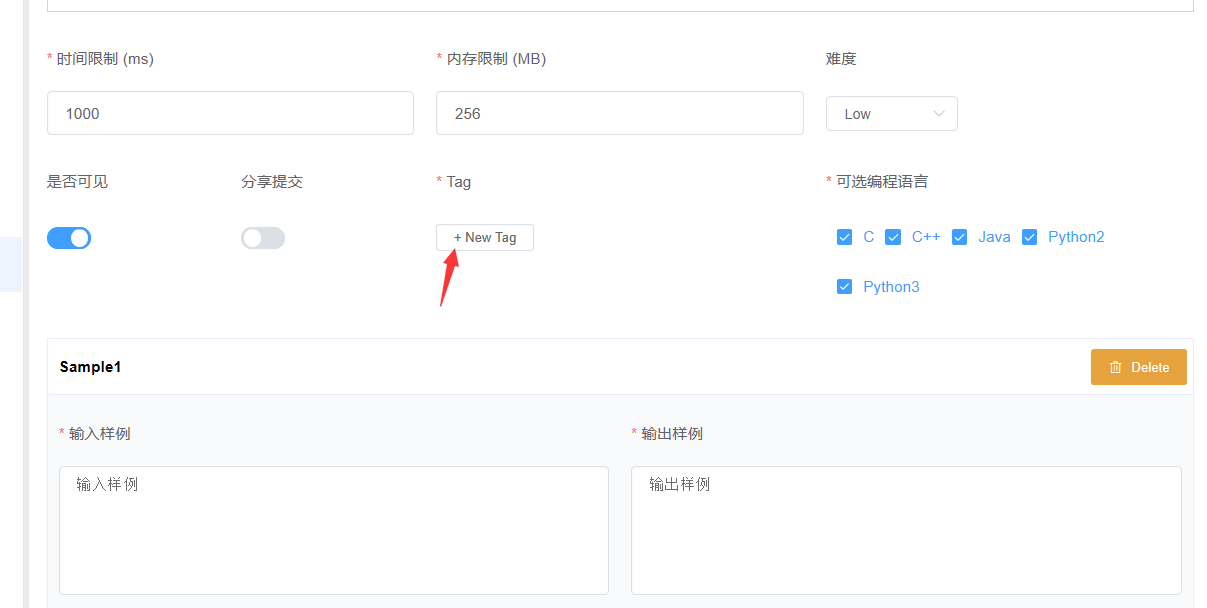Click the + New Tag button

click(x=485, y=237)
